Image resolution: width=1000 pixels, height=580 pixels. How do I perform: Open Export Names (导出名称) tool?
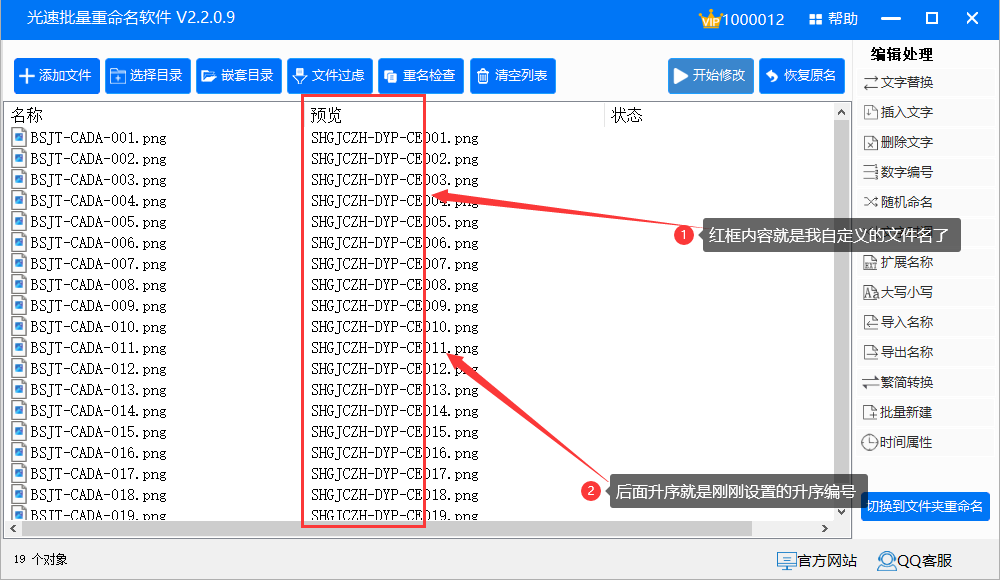(899, 352)
